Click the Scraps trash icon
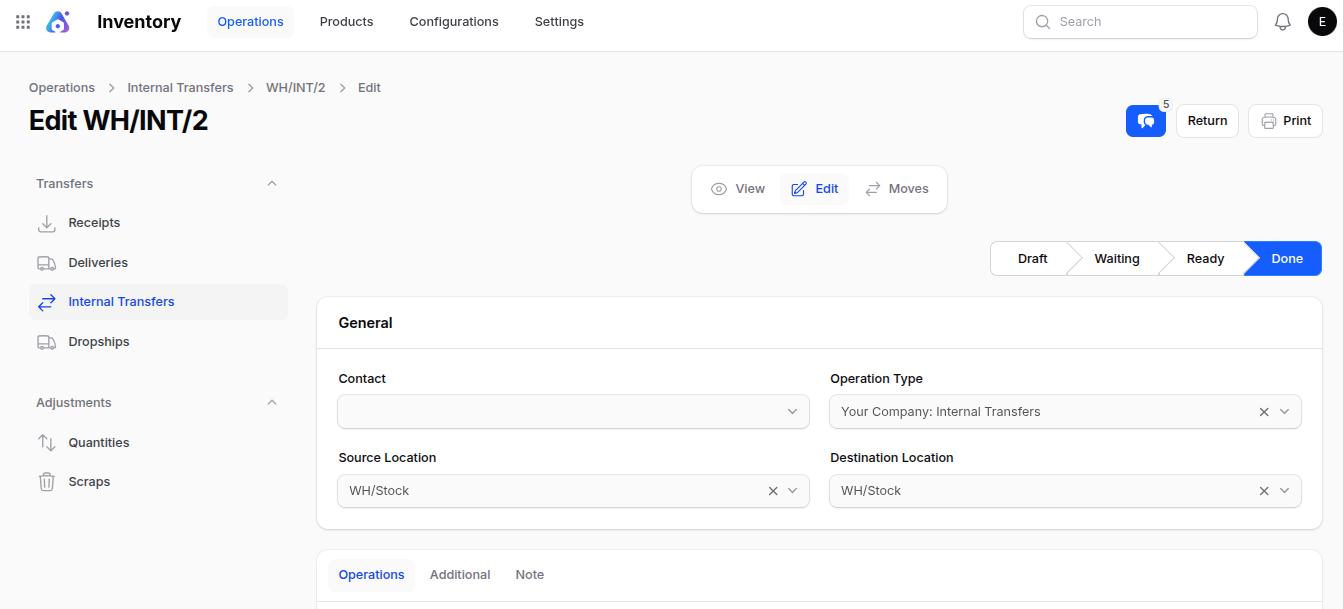The image size is (1343, 609). (x=47, y=482)
